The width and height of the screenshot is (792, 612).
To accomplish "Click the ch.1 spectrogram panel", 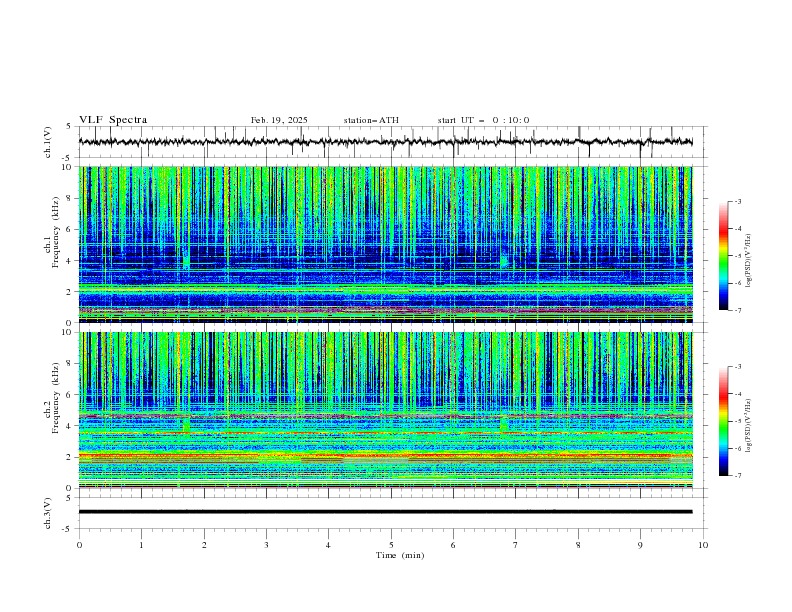I will tap(385, 244).
